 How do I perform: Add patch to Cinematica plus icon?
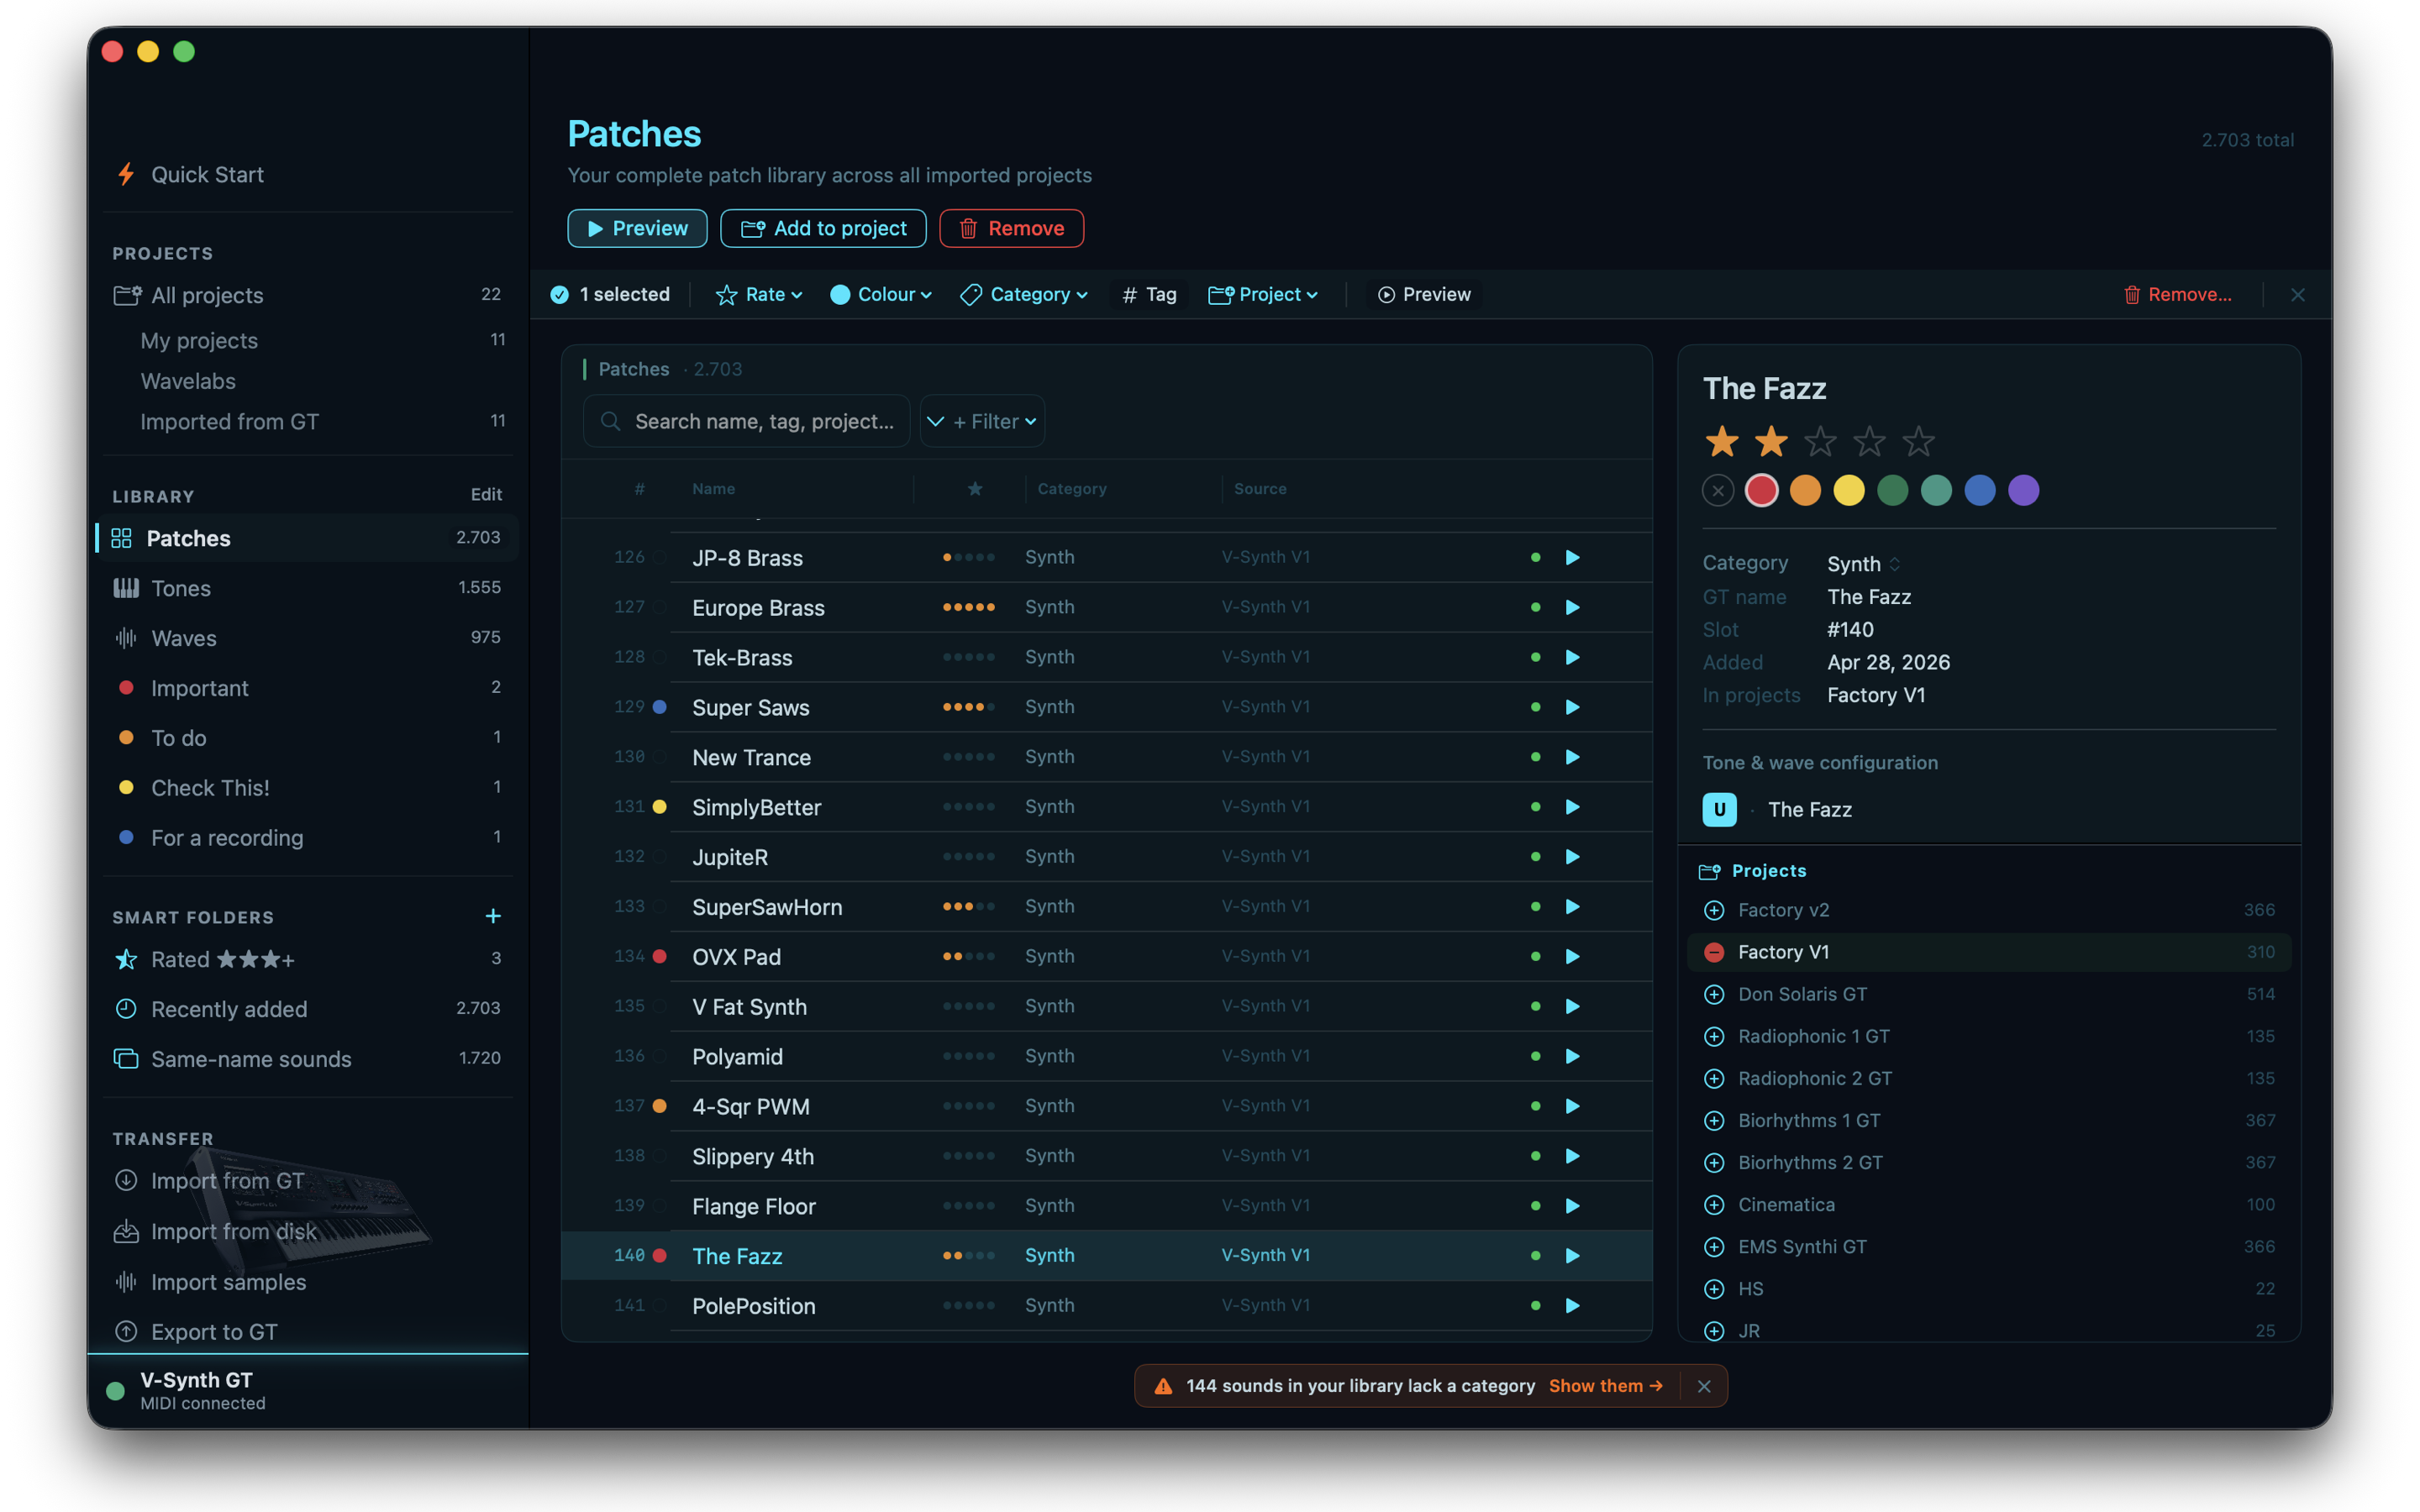pos(1714,1205)
